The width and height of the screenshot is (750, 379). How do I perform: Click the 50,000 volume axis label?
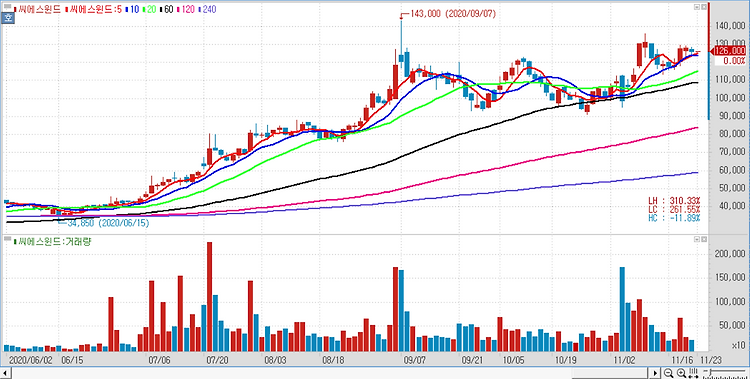click(x=732, y=325)
